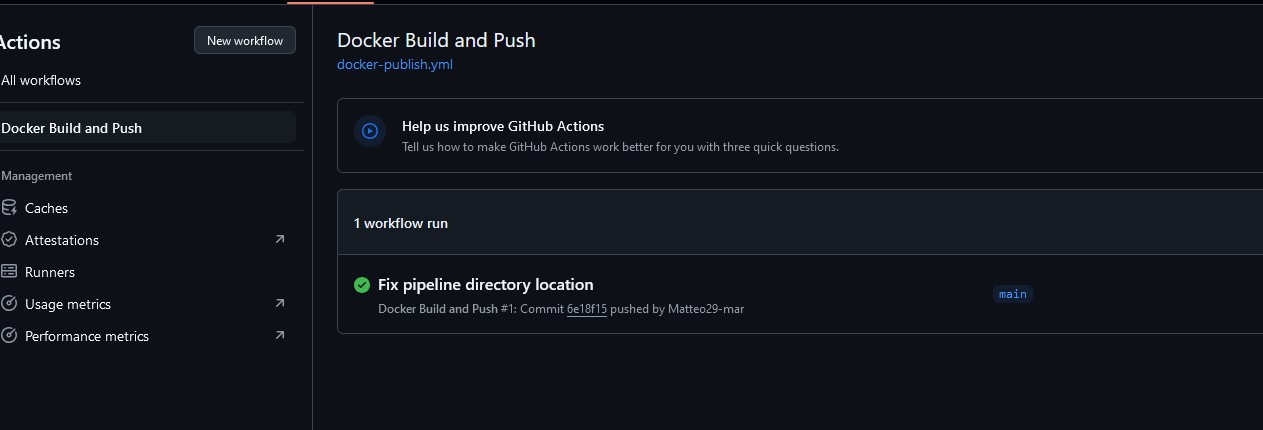This screenshot has height=430, width=1263.
Task: Click the New workflow button
Action: 245,40
